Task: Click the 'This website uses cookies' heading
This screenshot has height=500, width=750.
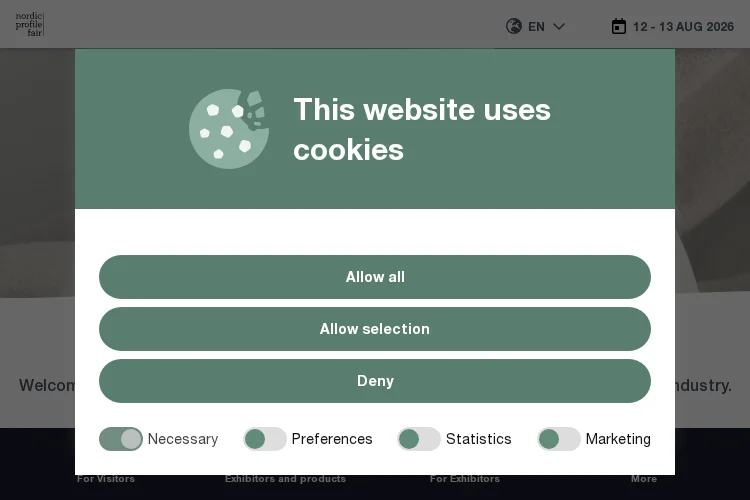Action: (422, 129)
